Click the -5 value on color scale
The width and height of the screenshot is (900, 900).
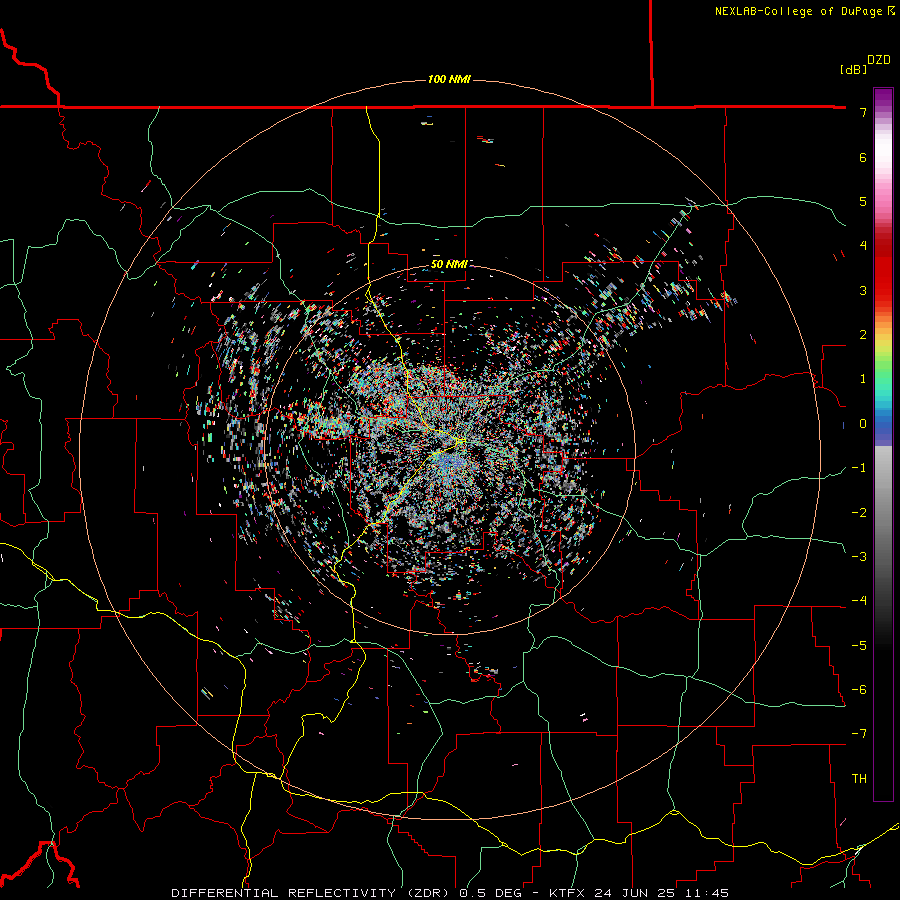859,646
